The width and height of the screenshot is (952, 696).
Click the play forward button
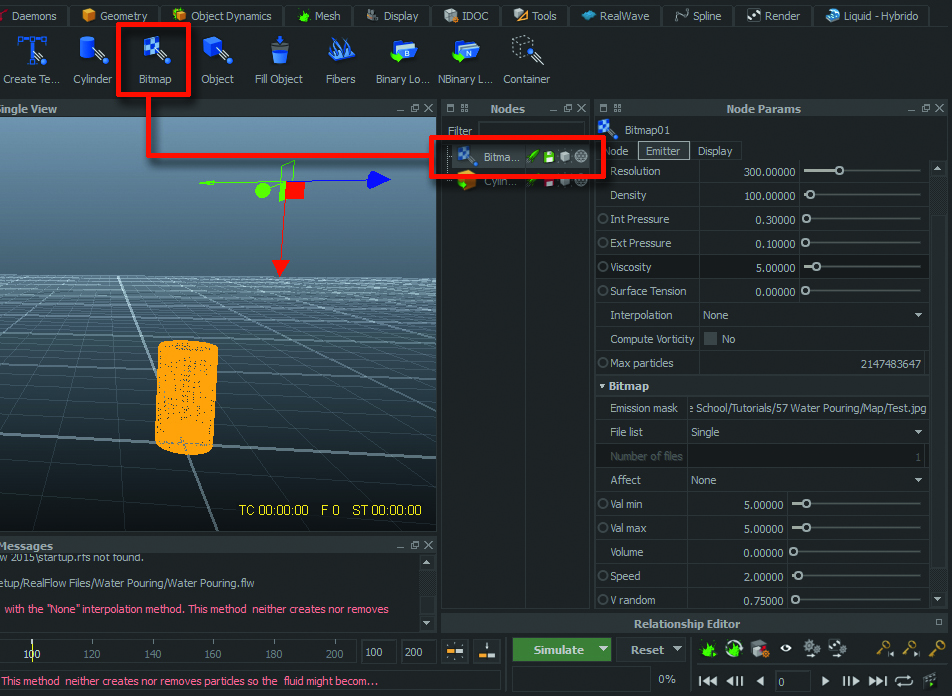click(825, 681)
